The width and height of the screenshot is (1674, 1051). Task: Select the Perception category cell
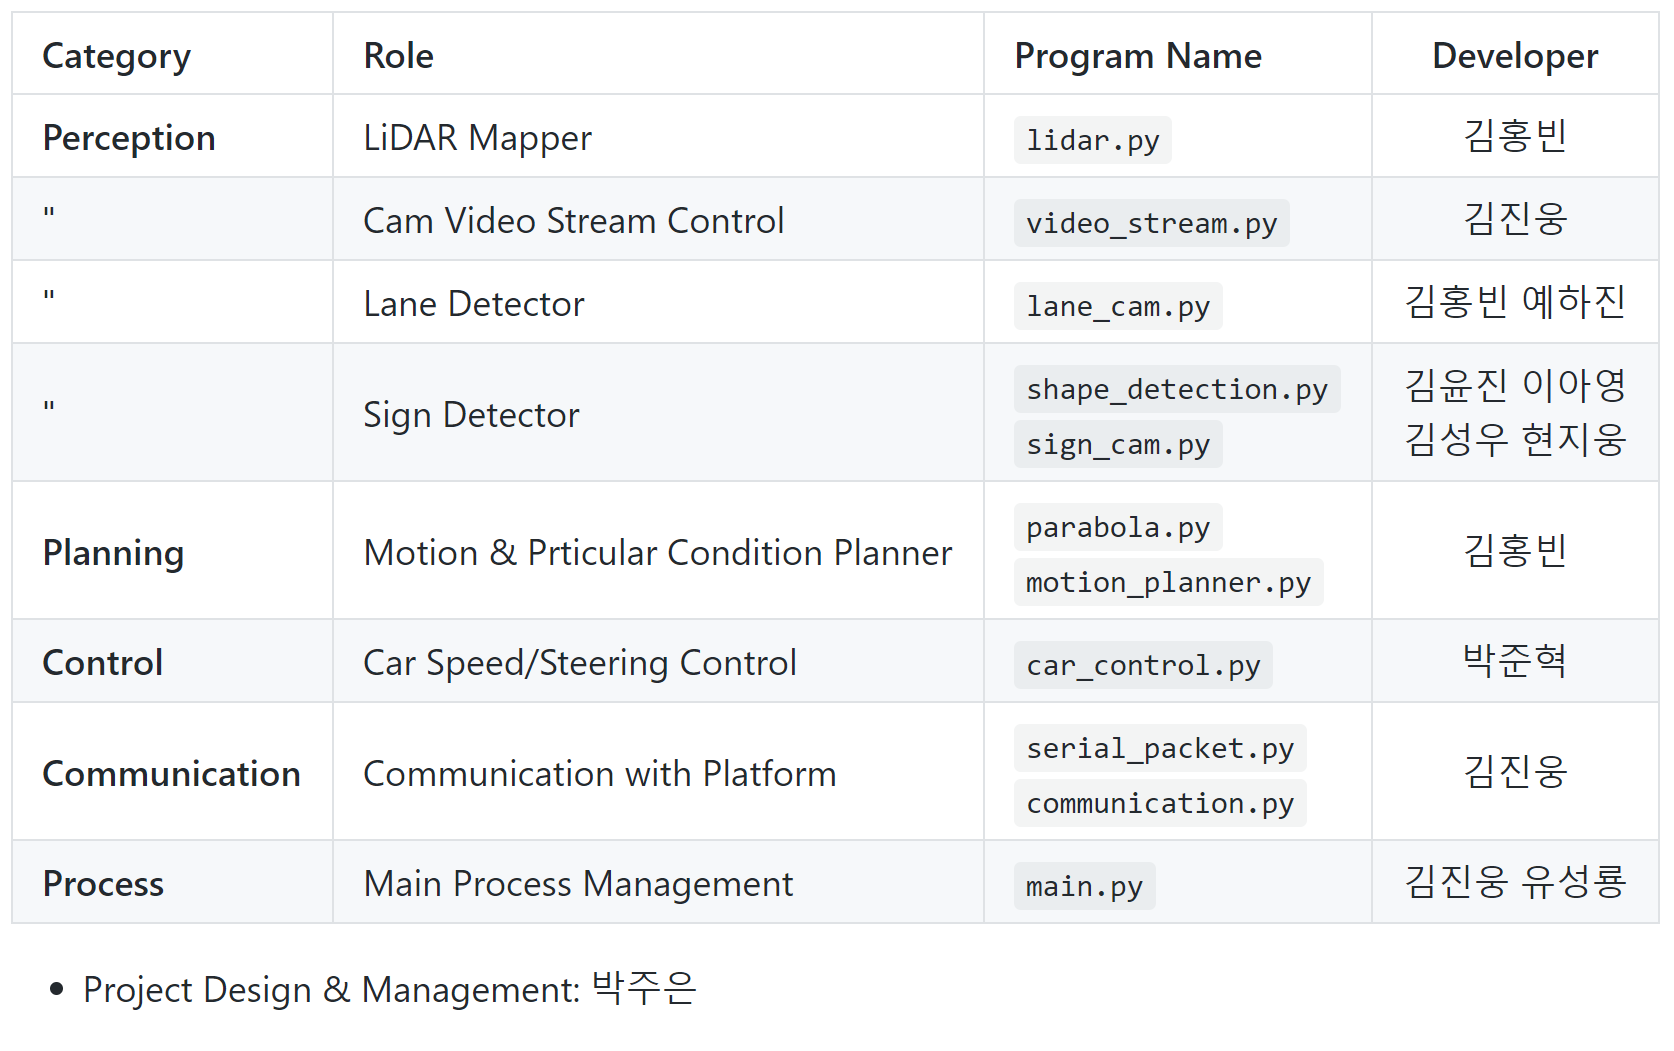tap(172, 137)
